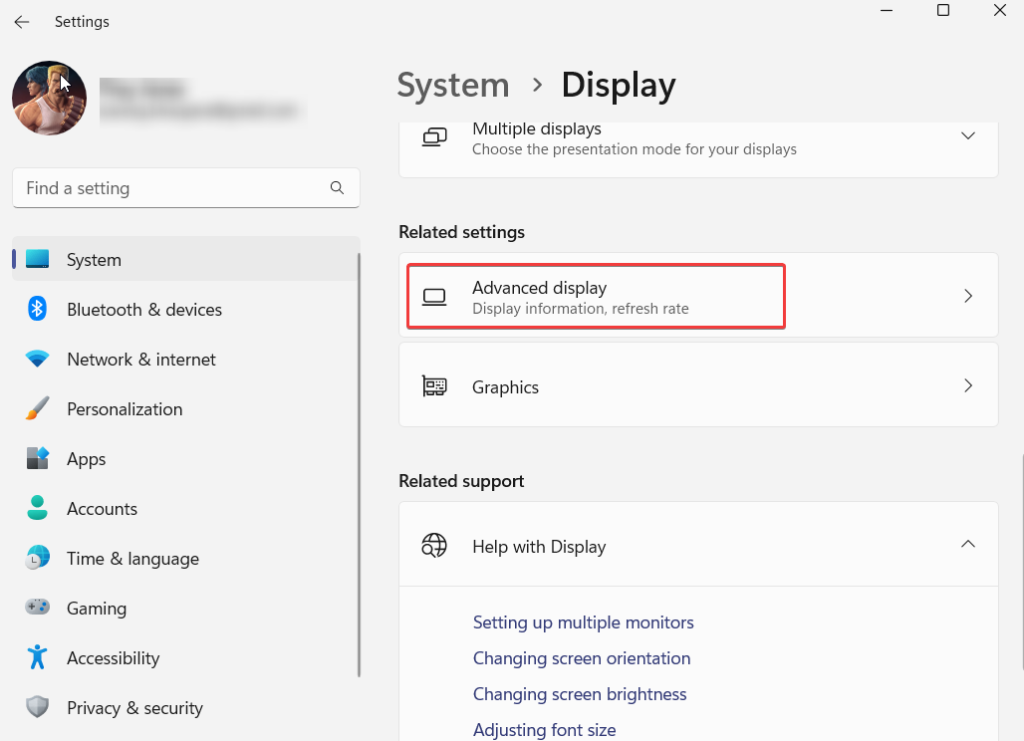Screen dimensions: 1024x741
Task: Click the Accessibility figure icon
Action: [x=37, y=658]
